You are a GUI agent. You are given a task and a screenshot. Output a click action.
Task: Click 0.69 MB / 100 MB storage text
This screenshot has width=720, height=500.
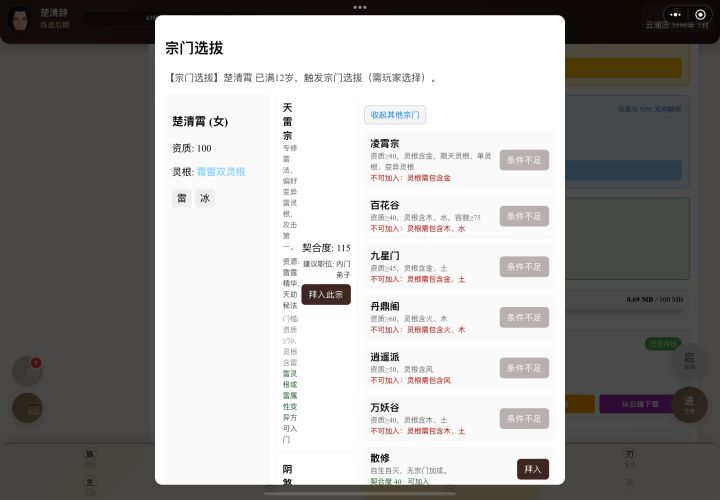click(655, 299)
